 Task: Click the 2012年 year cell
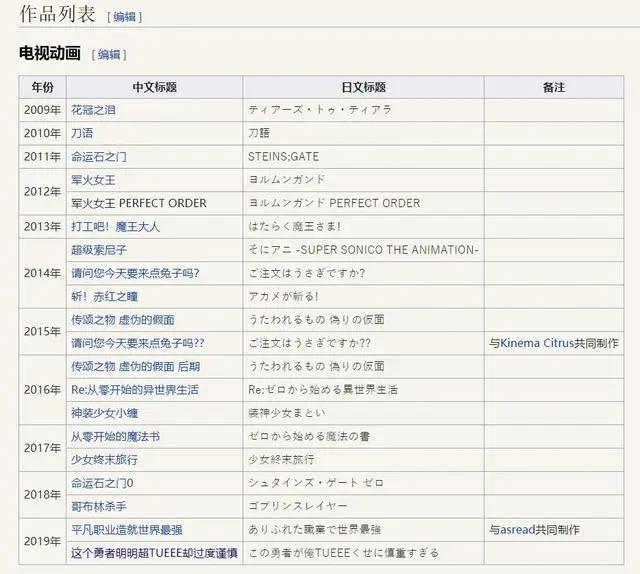coord(42,191)
